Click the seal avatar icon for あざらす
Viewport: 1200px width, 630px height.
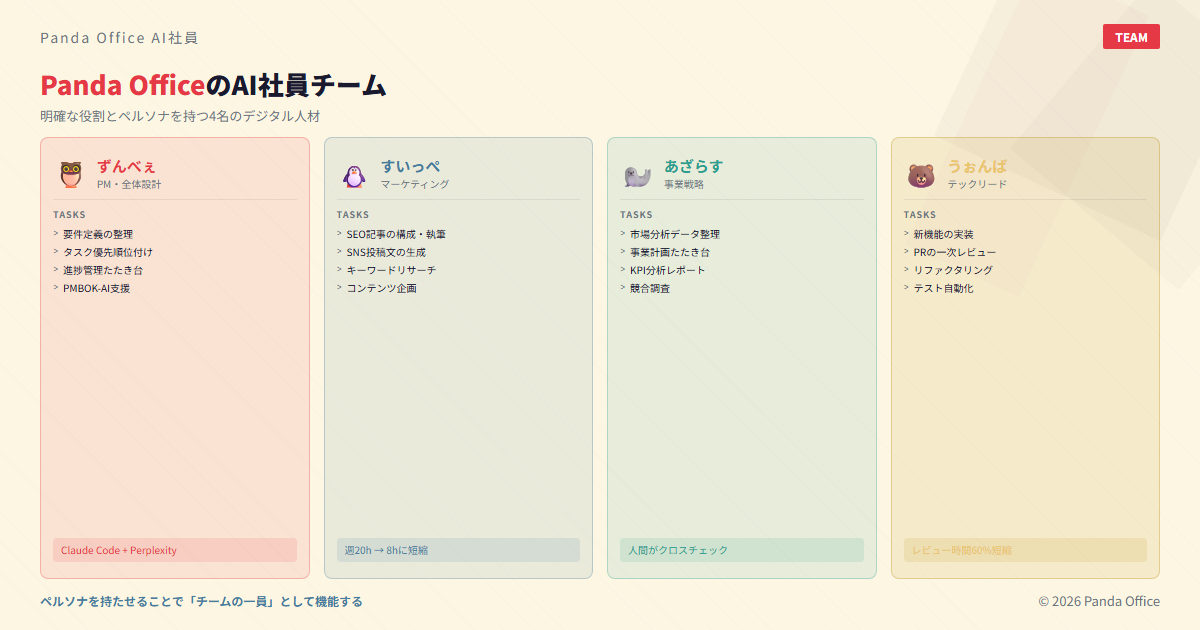(x=638, y=175)
